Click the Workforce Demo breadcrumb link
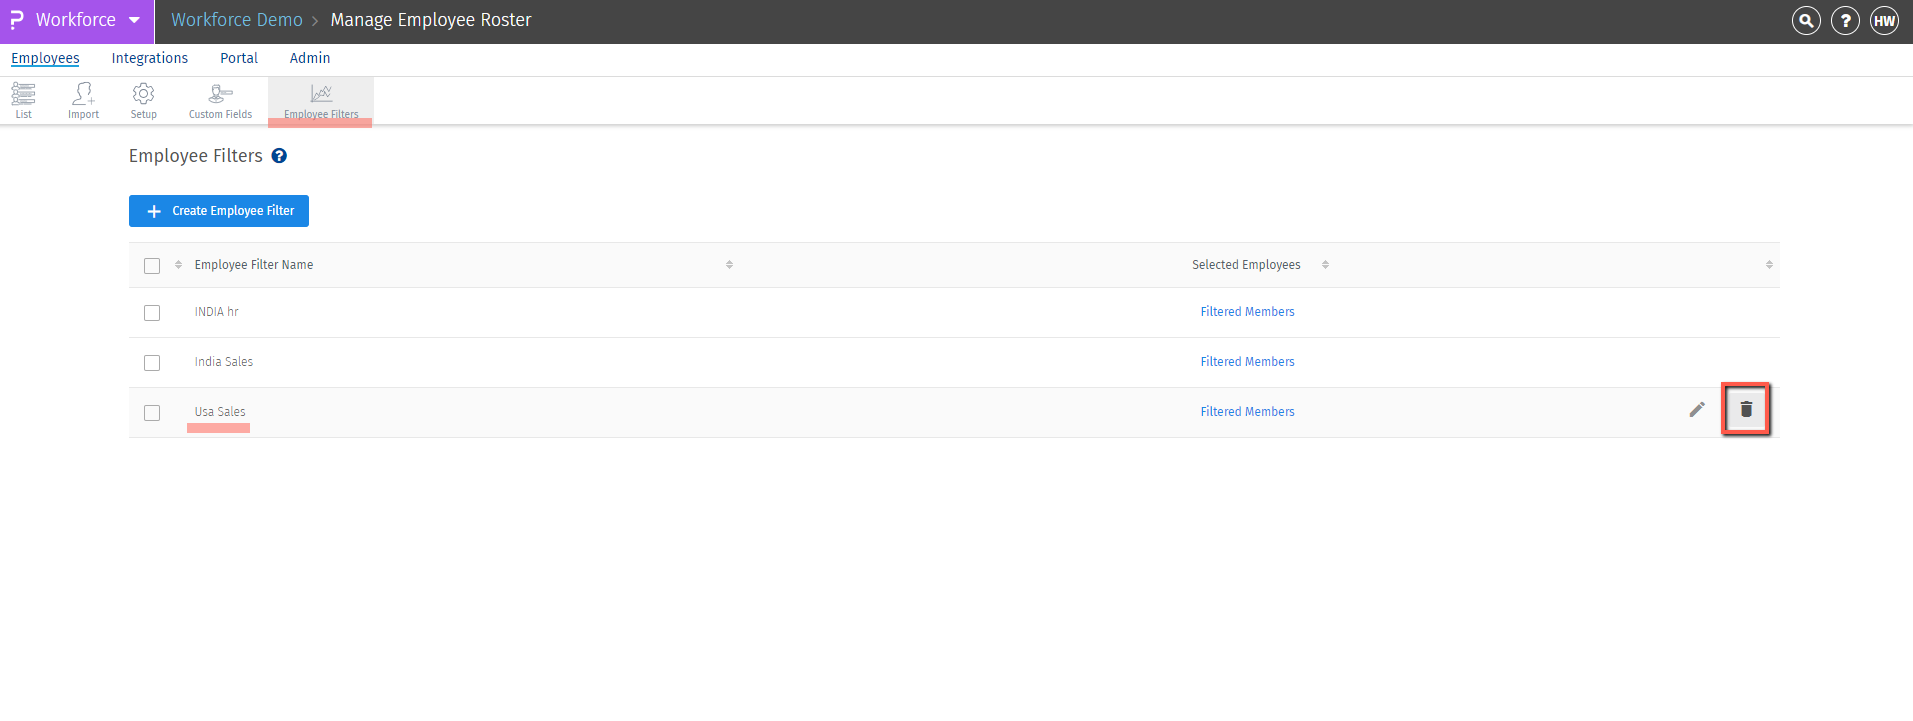This screenshot has height=721, width=1913. point(237,20)
